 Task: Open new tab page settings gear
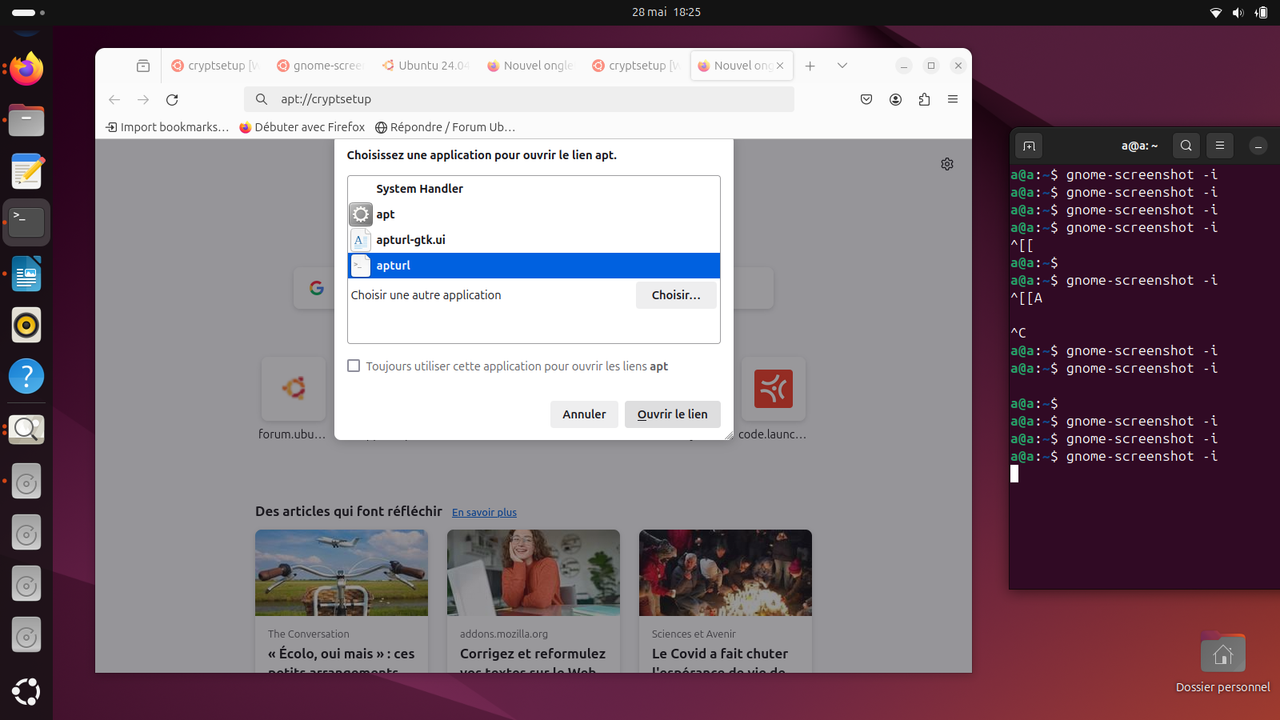[x=947, y=164]
